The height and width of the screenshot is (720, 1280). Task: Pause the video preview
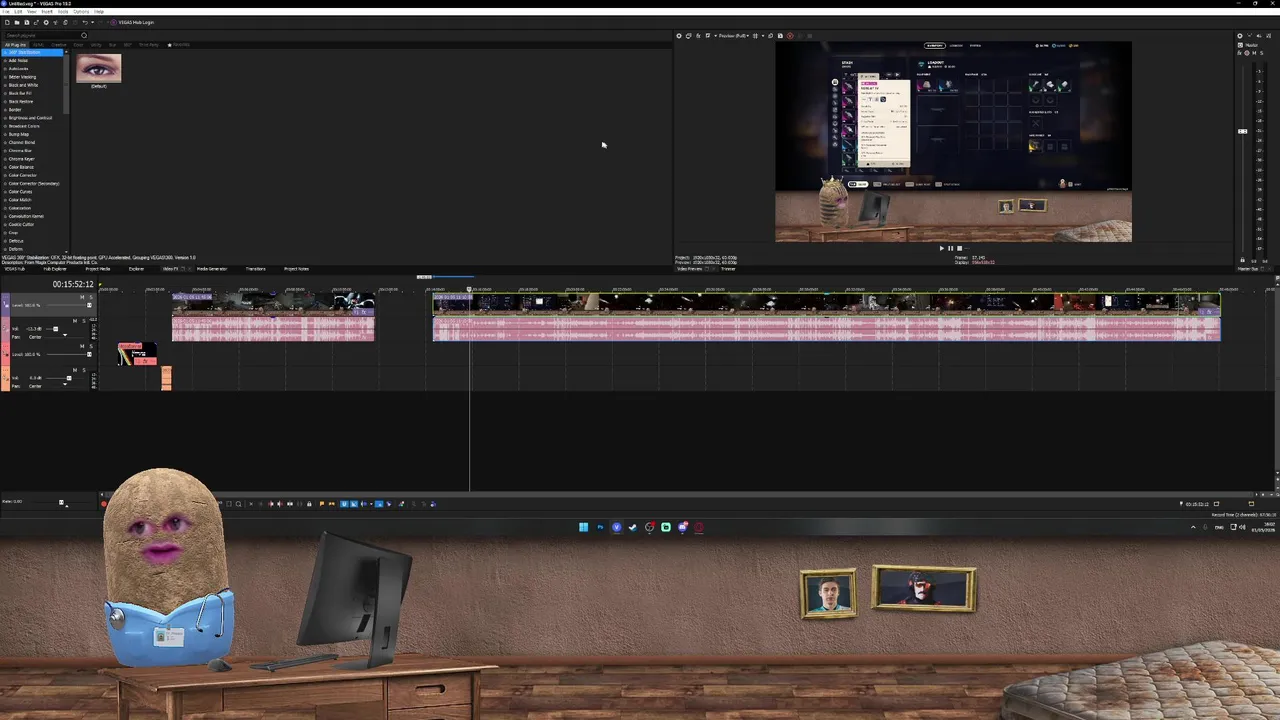pos(950,248)
